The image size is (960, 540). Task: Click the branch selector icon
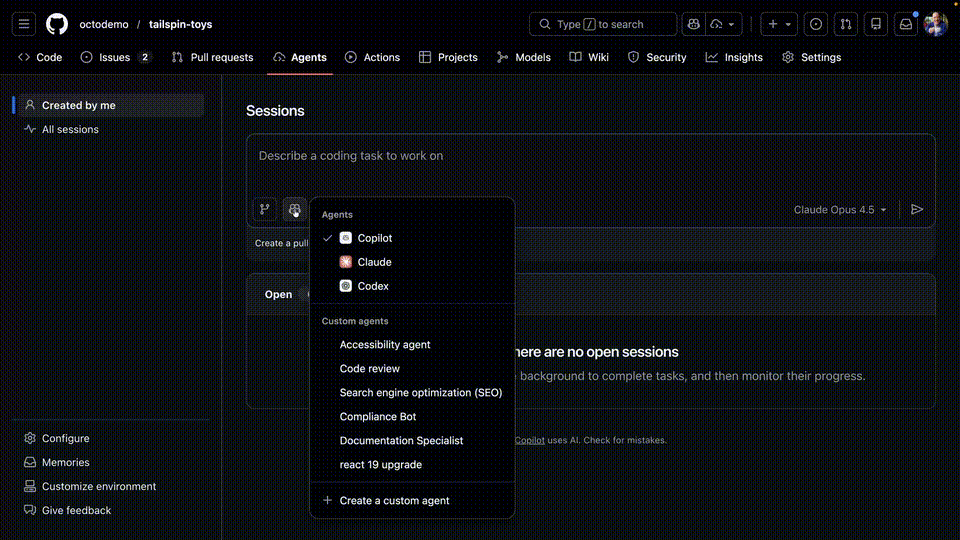[x=265, y=210]
